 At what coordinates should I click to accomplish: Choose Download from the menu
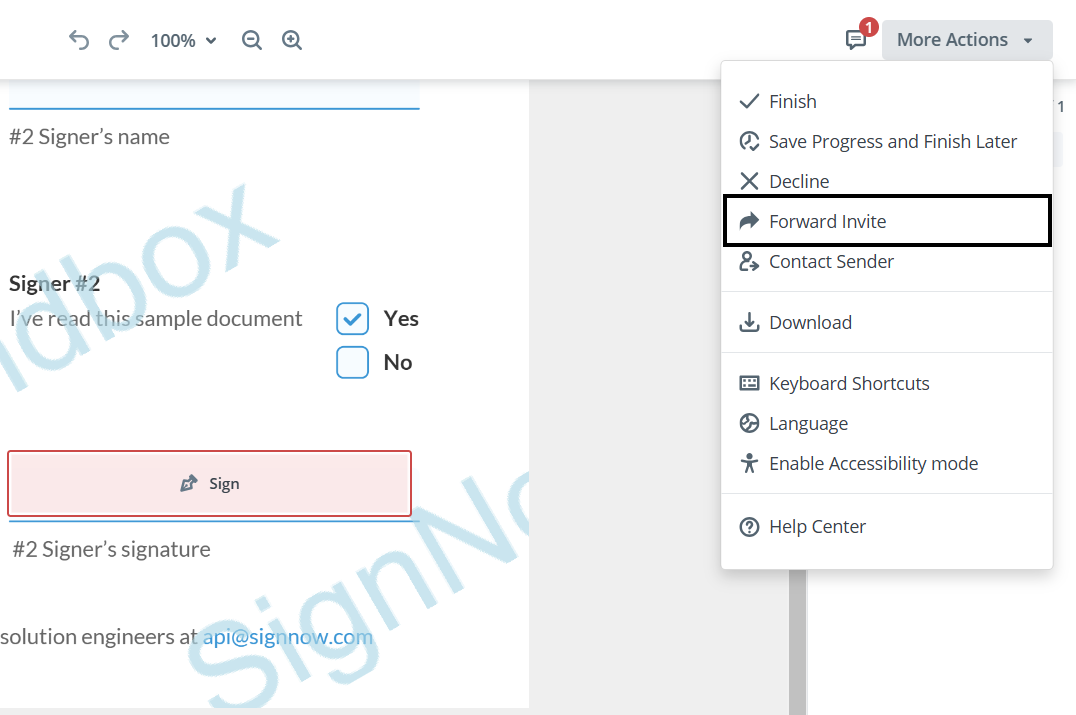click(x=887, y=323)
